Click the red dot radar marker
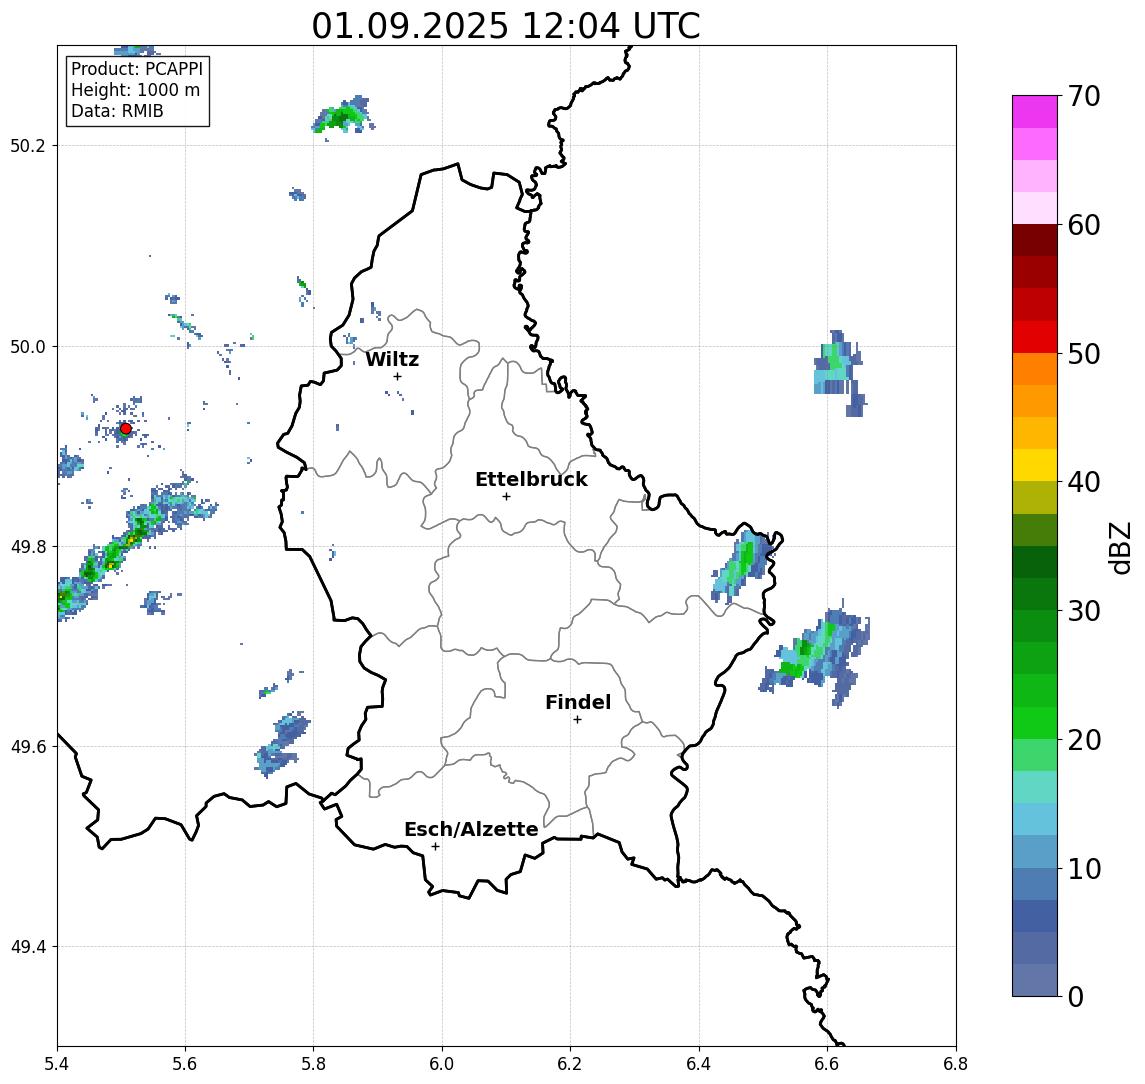 click(x=126, y=429)
